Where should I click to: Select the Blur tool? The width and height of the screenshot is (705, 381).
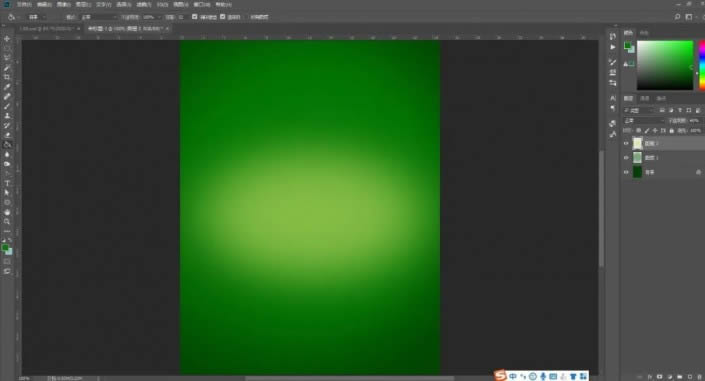pyautogui.click(x=7, y=154)
